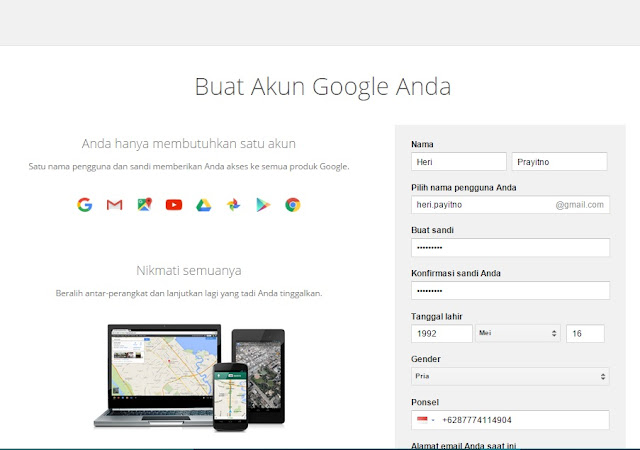
Task: Click the Buat sandi password field
Action: (x=510, y=247)
